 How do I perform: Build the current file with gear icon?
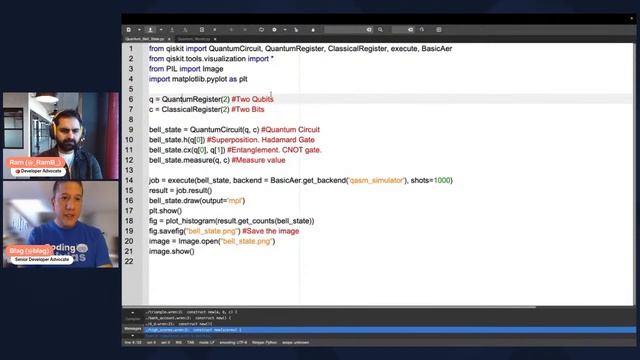(274, 30)
